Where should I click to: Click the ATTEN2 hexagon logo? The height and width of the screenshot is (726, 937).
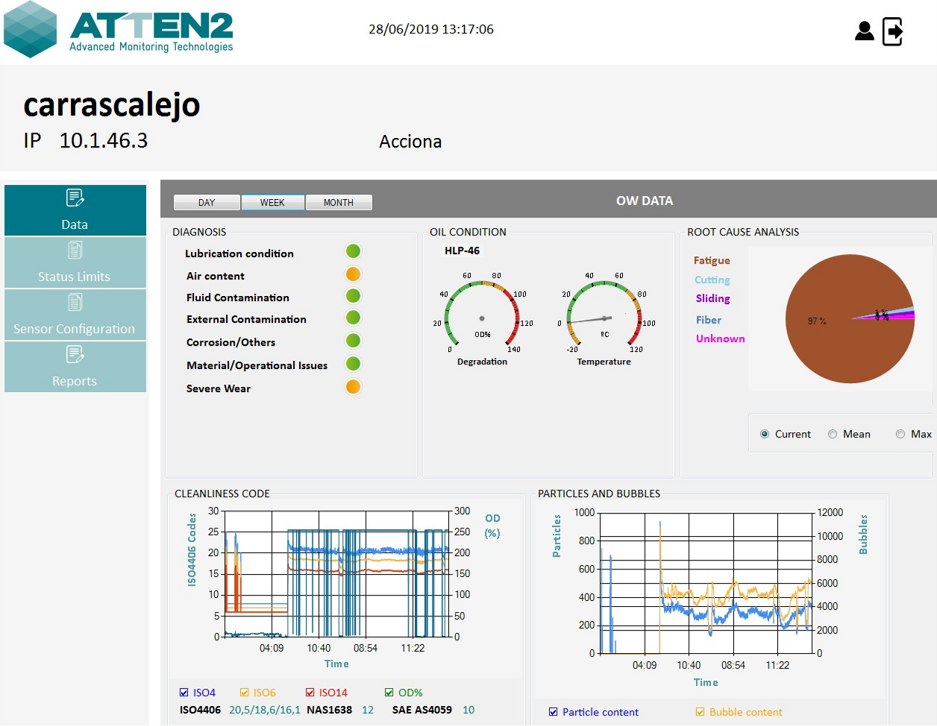pyautogui.click(x=30, y=29)
